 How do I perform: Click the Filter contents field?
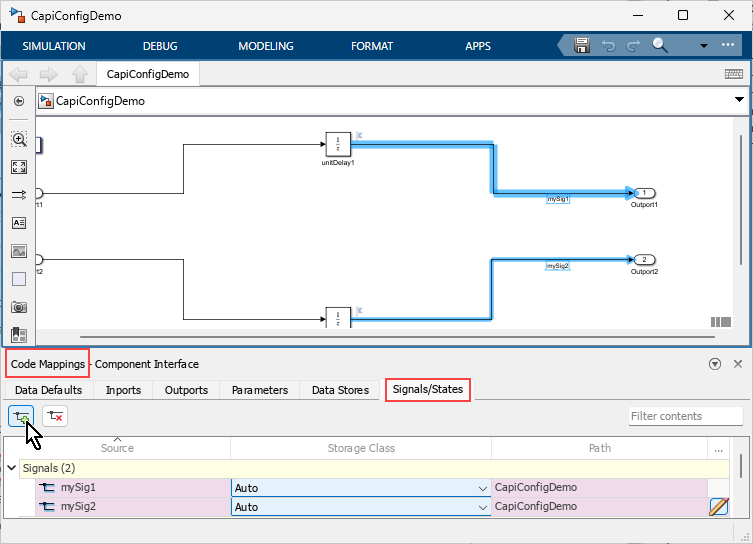(685, 416)
